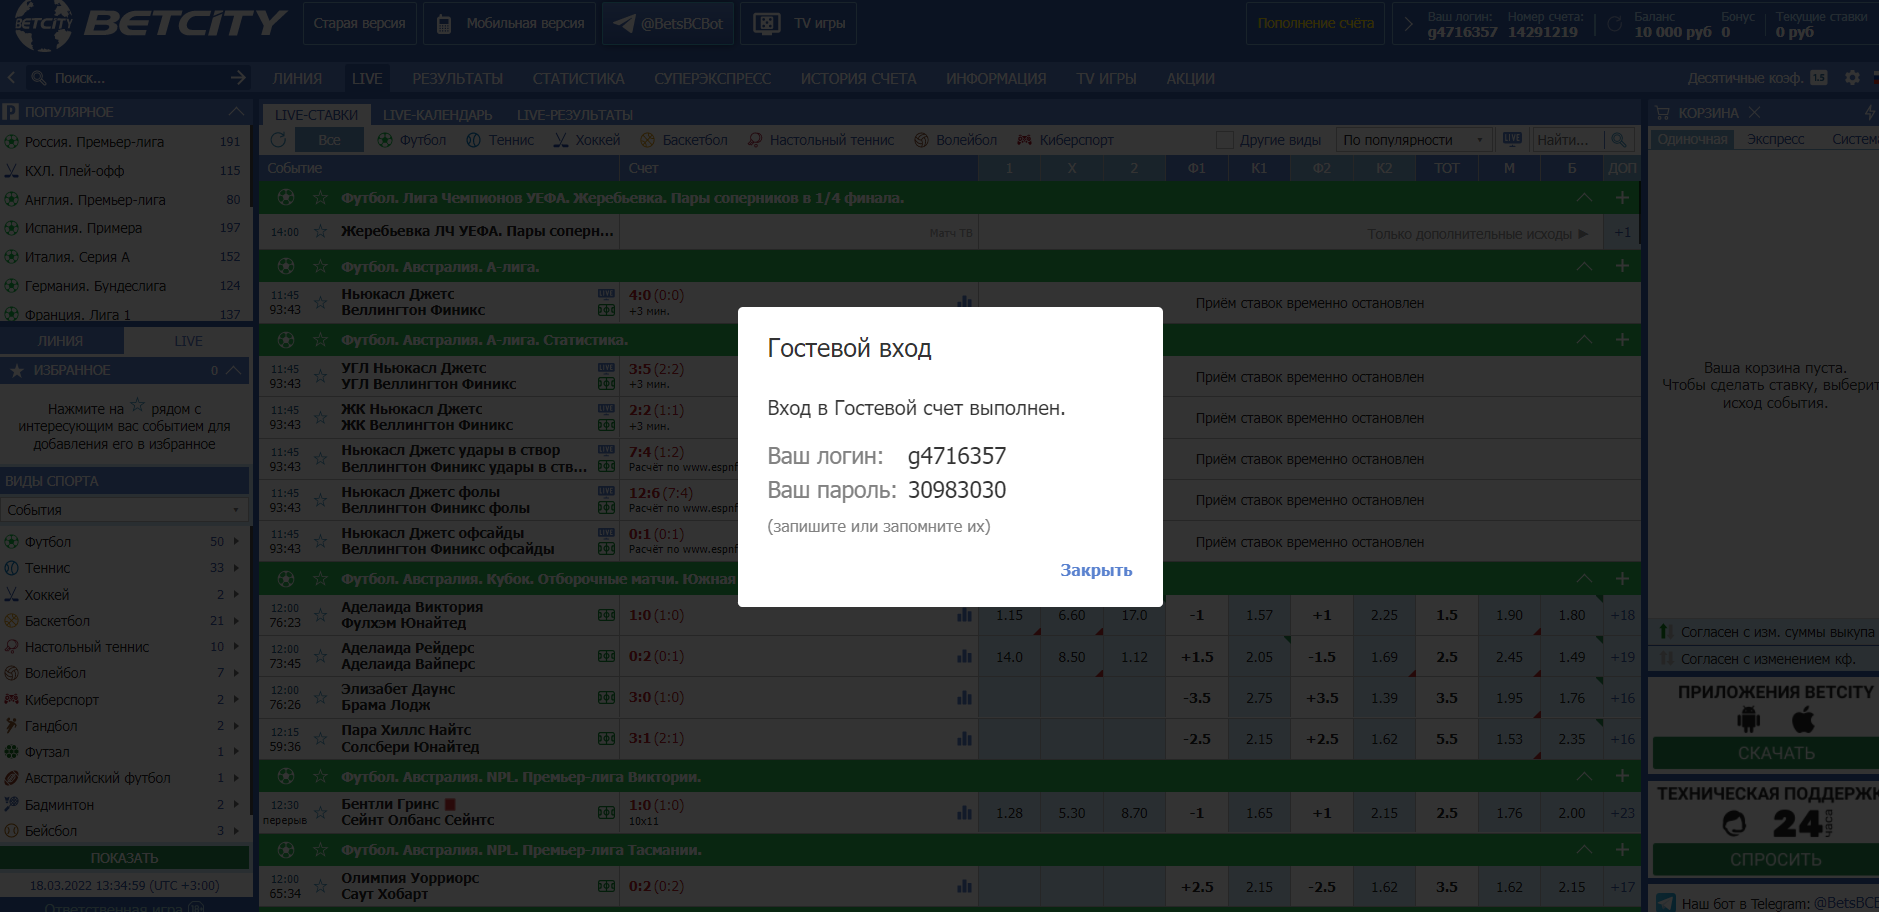
Task: Filter live events by Настольный теннис
Action: click(x=821, y=140)
